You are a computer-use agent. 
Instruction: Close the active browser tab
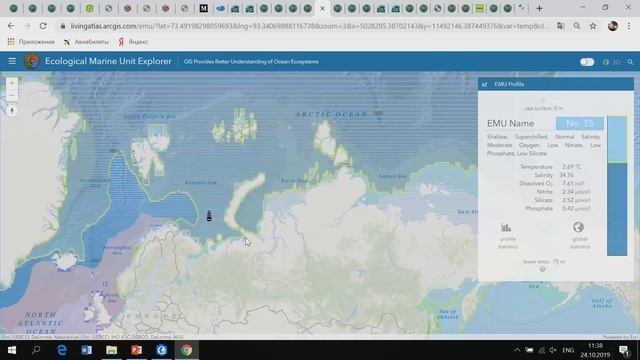322,8
